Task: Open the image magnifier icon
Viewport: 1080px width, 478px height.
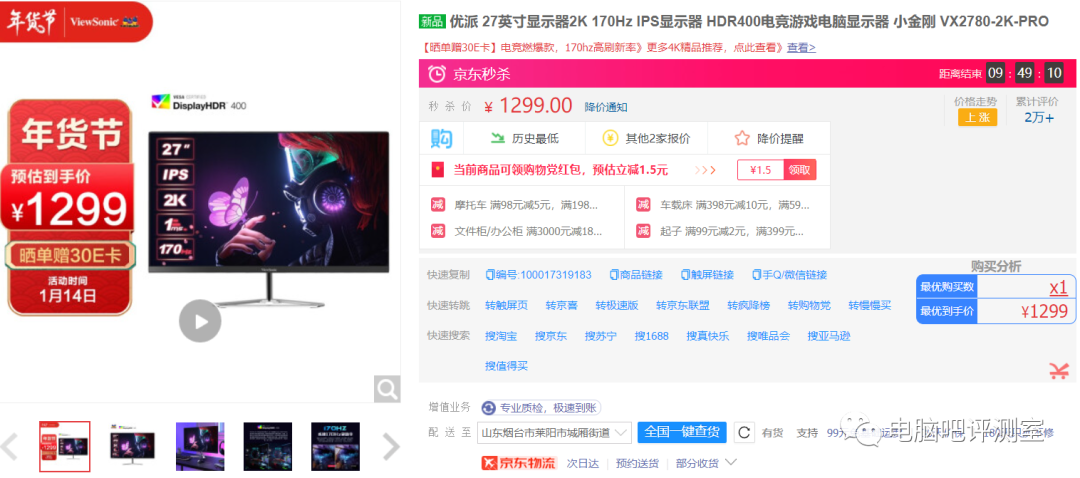Action: pyautogui.click(x=387, y=389)
